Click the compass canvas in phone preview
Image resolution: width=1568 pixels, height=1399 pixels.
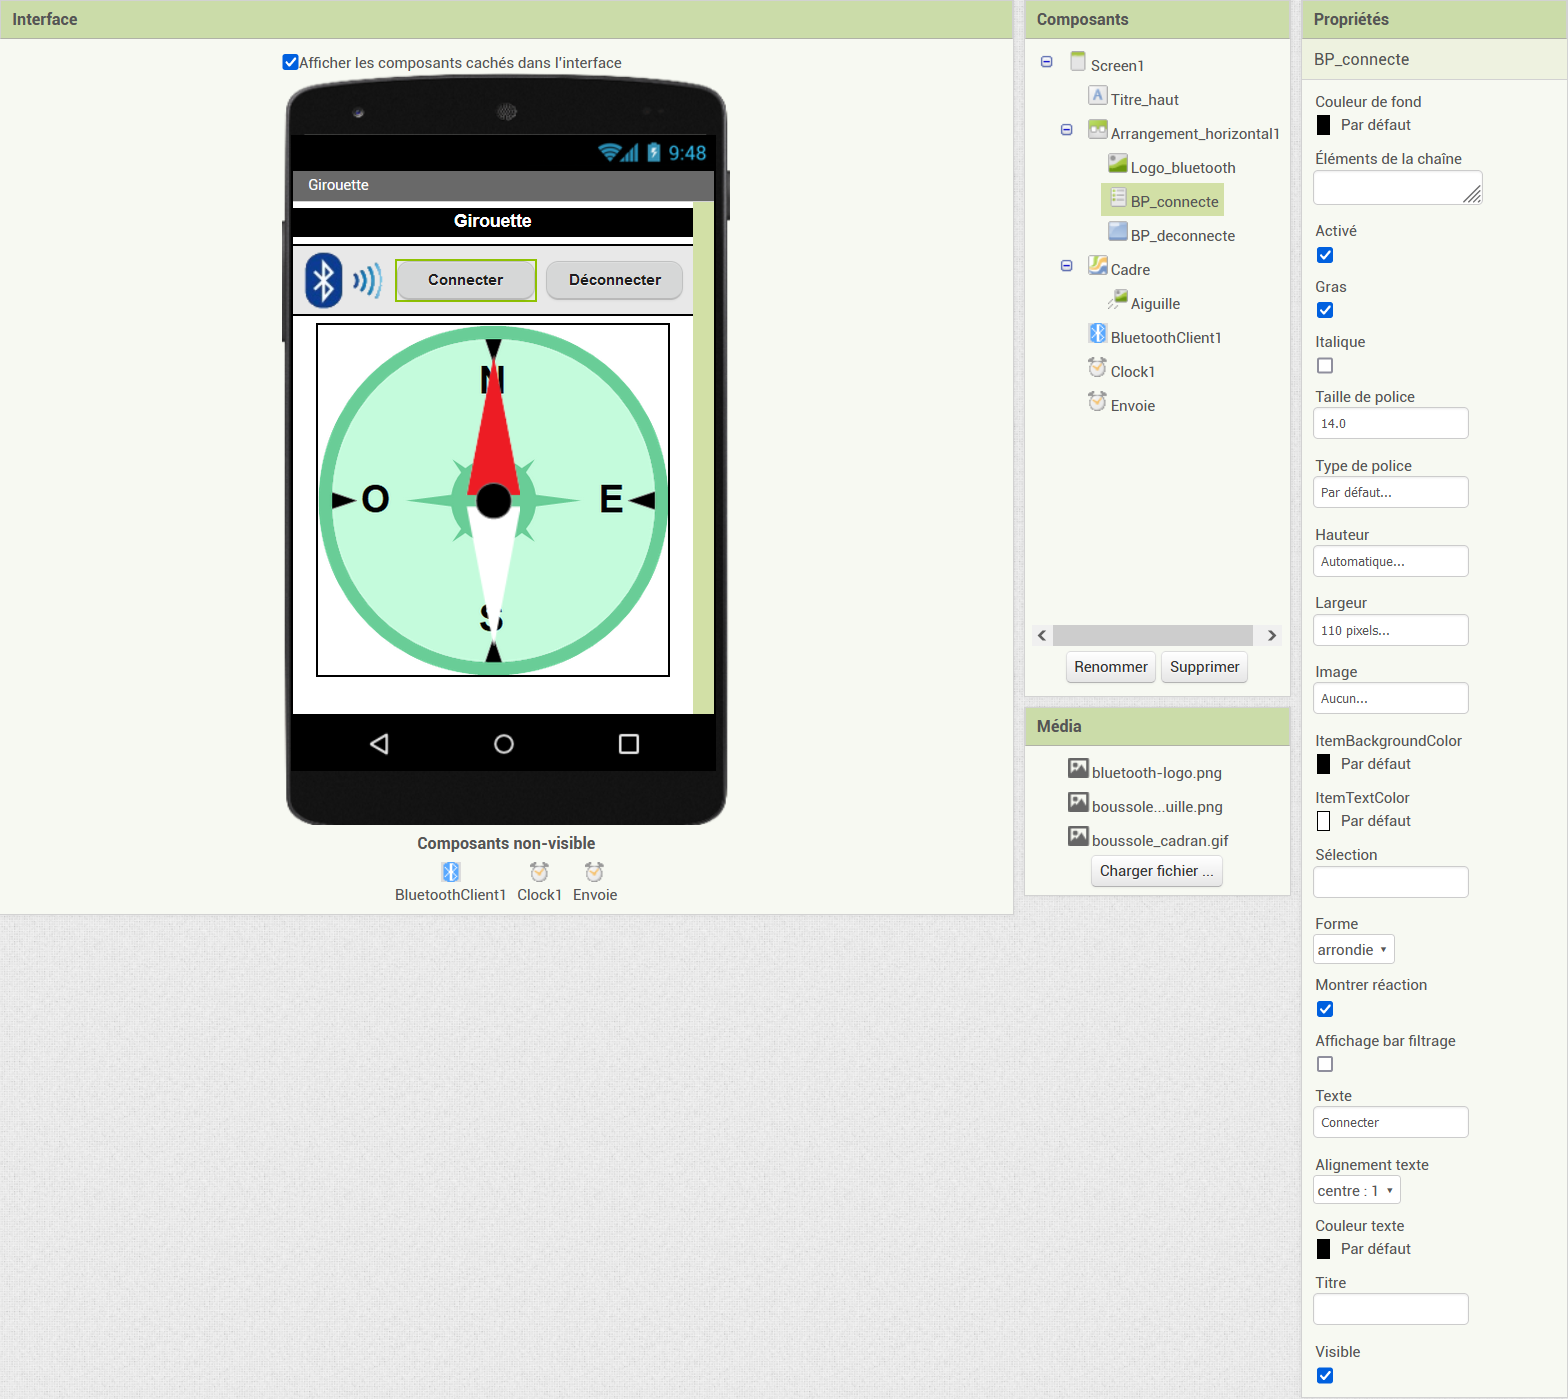pos(493,500)
